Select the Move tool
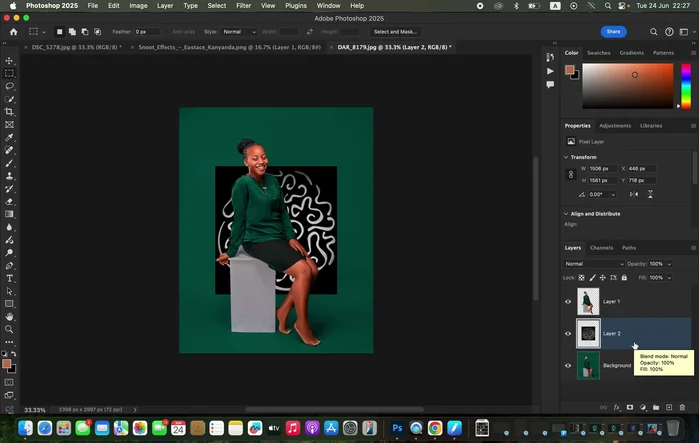 [x=10, y=60]
